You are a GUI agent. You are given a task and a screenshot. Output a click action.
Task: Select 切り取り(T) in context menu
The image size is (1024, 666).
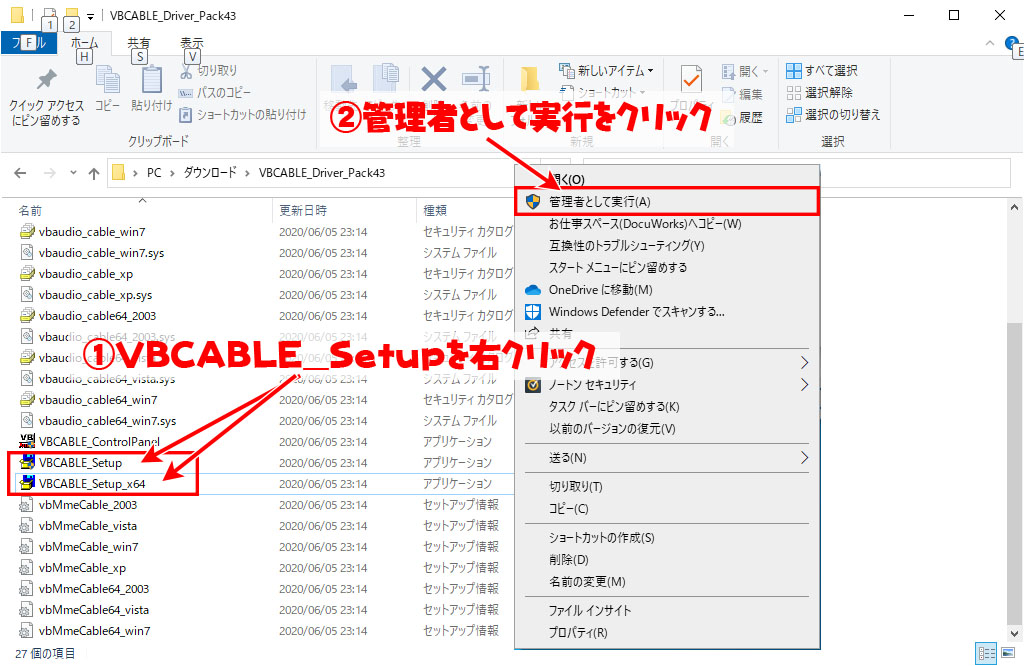[667, 486]
